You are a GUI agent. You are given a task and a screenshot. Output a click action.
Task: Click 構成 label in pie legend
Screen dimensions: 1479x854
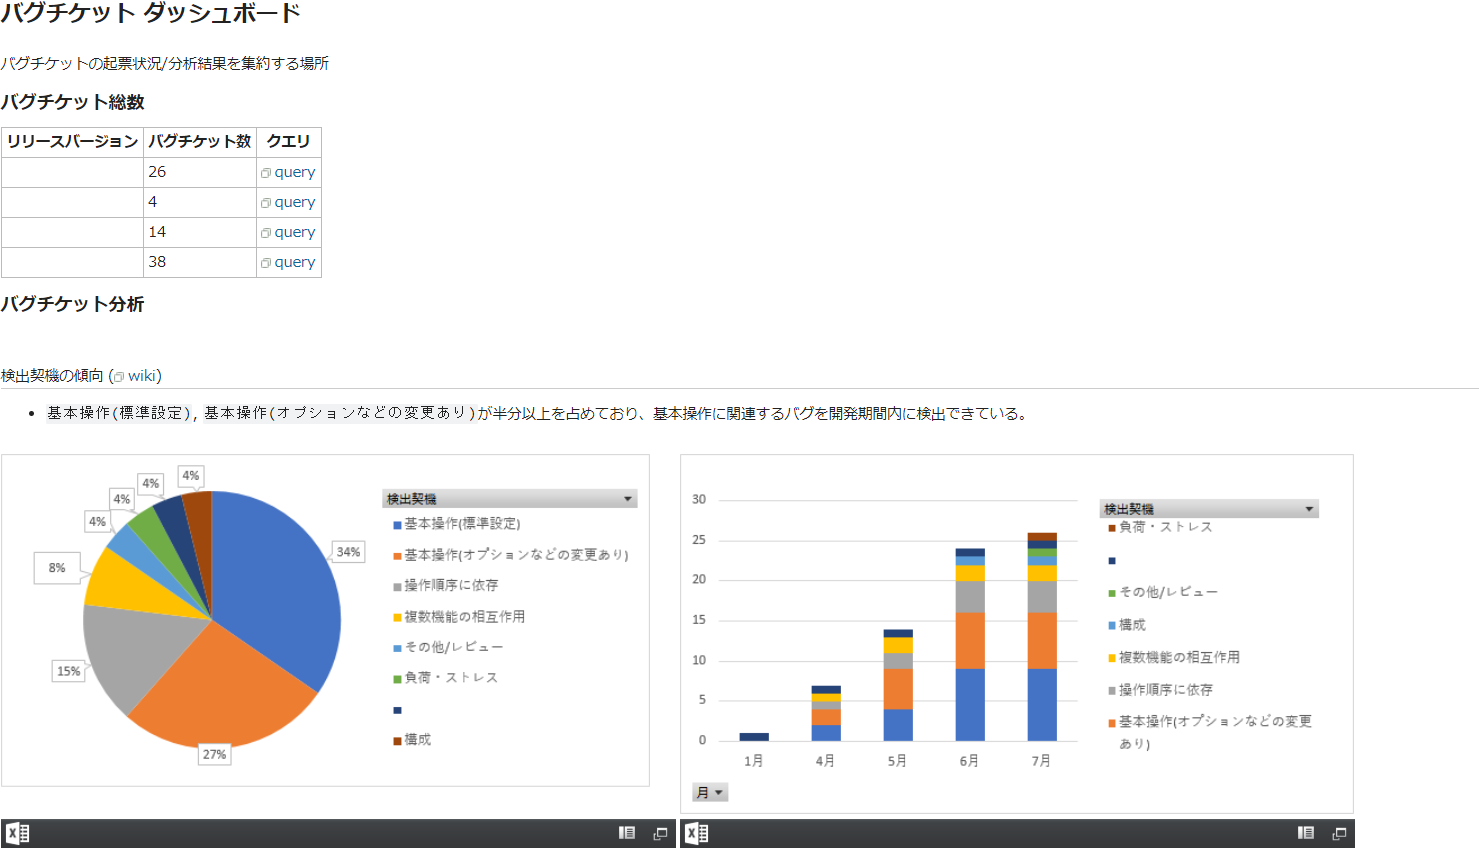(417, 740)
